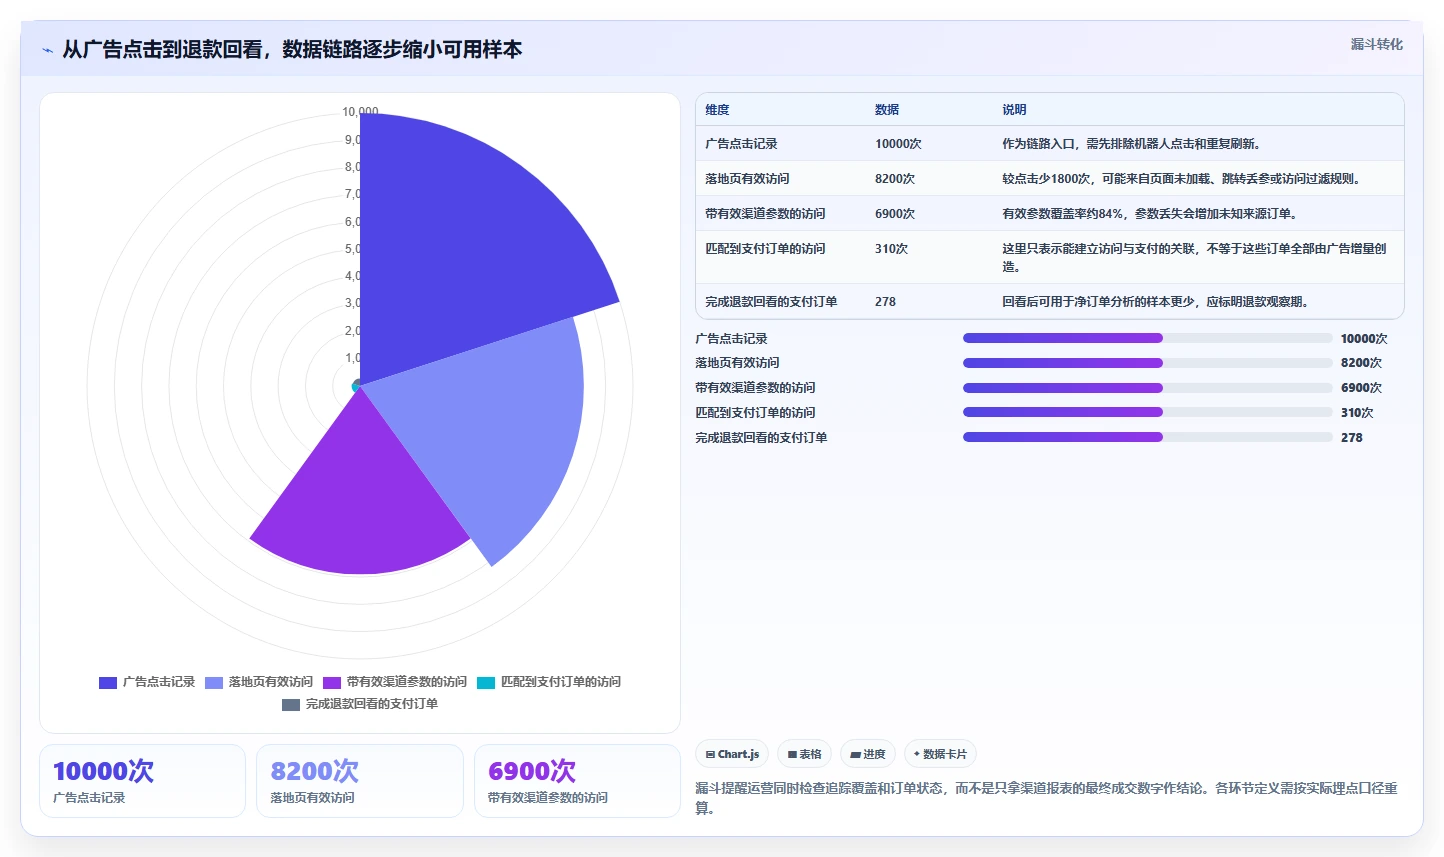Toggle 广告点击记录 legend color box
The image size is (1444, 857).
tap(108, 682)
